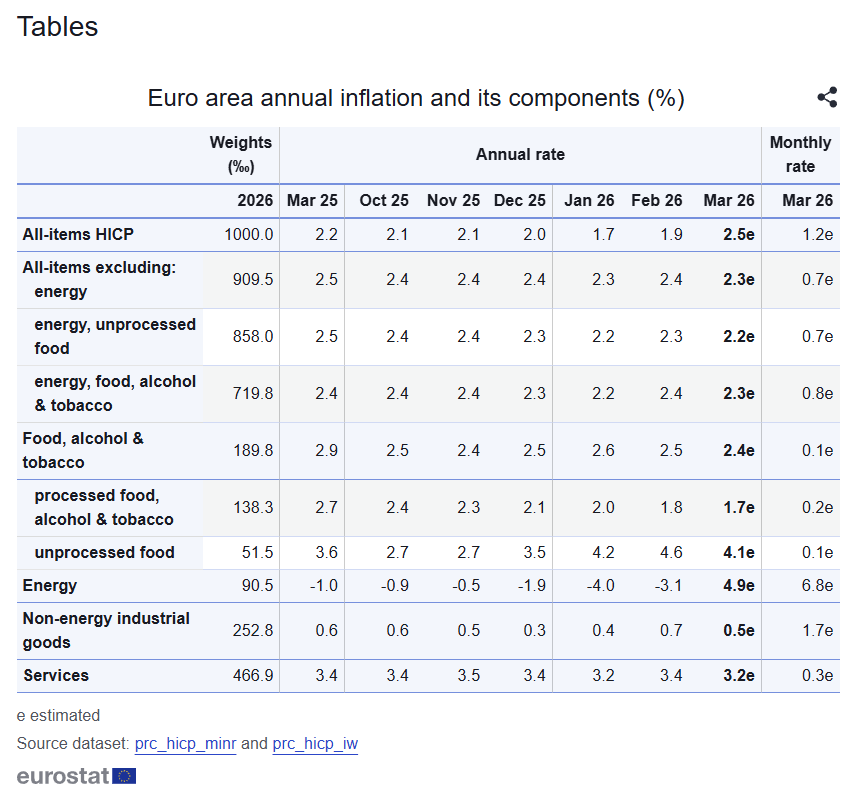Open the prc_hicp_iw dataset link
864x800 pixels.
315,744
